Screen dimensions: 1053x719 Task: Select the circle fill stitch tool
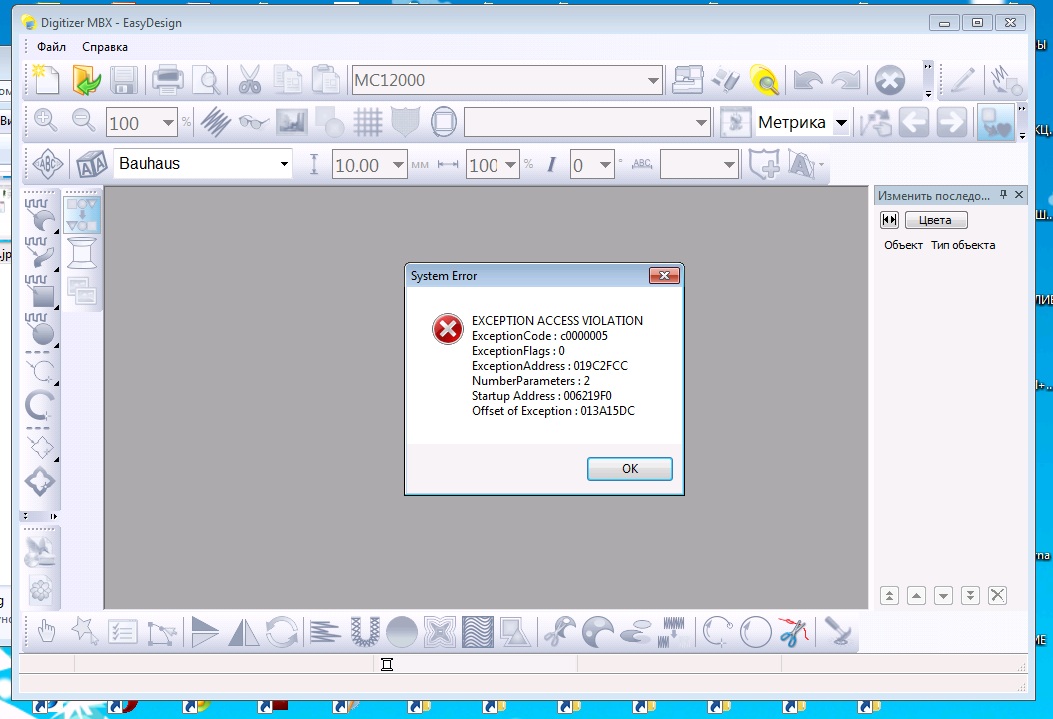tap(40, 328)
